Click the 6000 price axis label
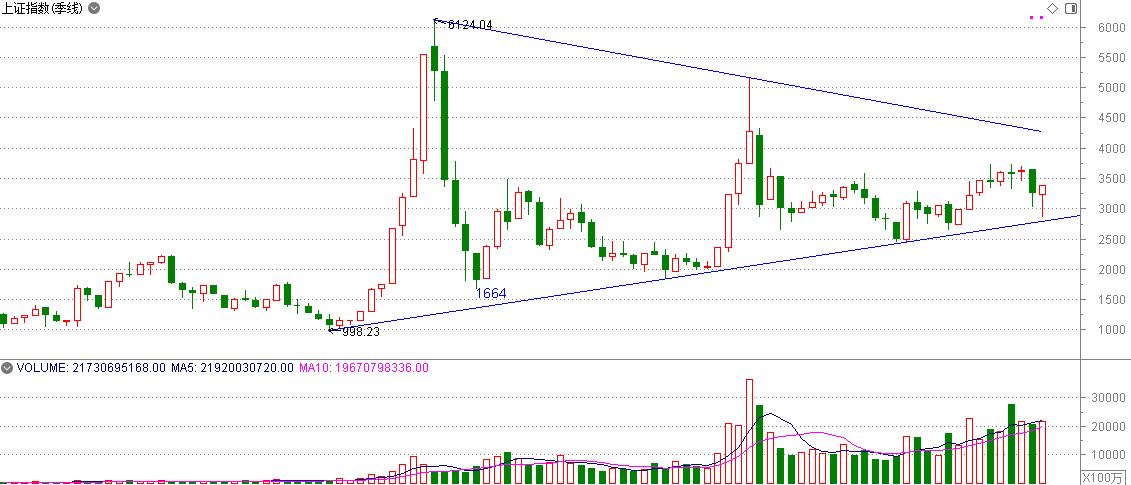 (1112, 27)
